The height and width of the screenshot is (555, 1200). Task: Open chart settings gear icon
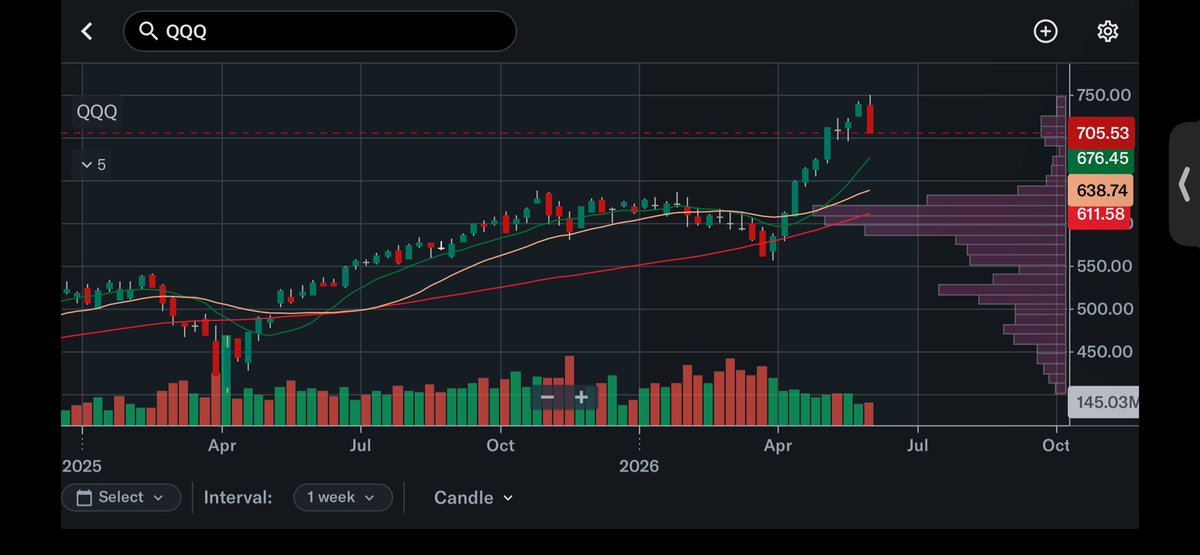[1107, 31]
